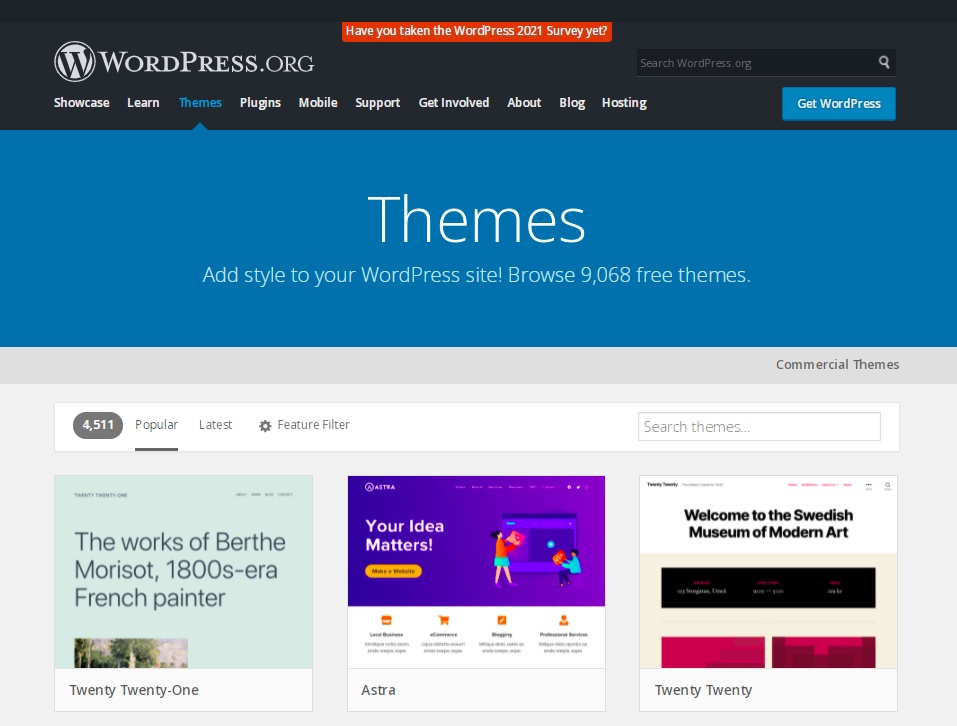Image resolution: width=957 pixels, height=726 pixels.
Task: Select the Themes navigation item
Action: point(200,103)
